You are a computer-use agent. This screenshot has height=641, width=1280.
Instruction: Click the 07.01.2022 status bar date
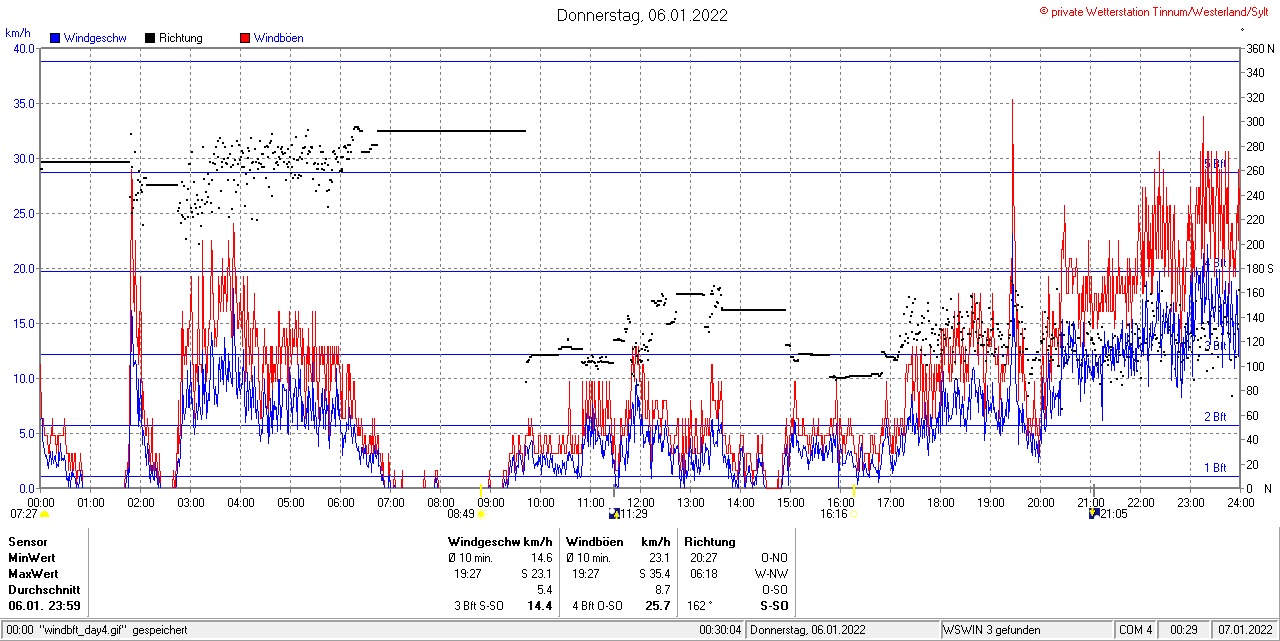point(1244,630)
